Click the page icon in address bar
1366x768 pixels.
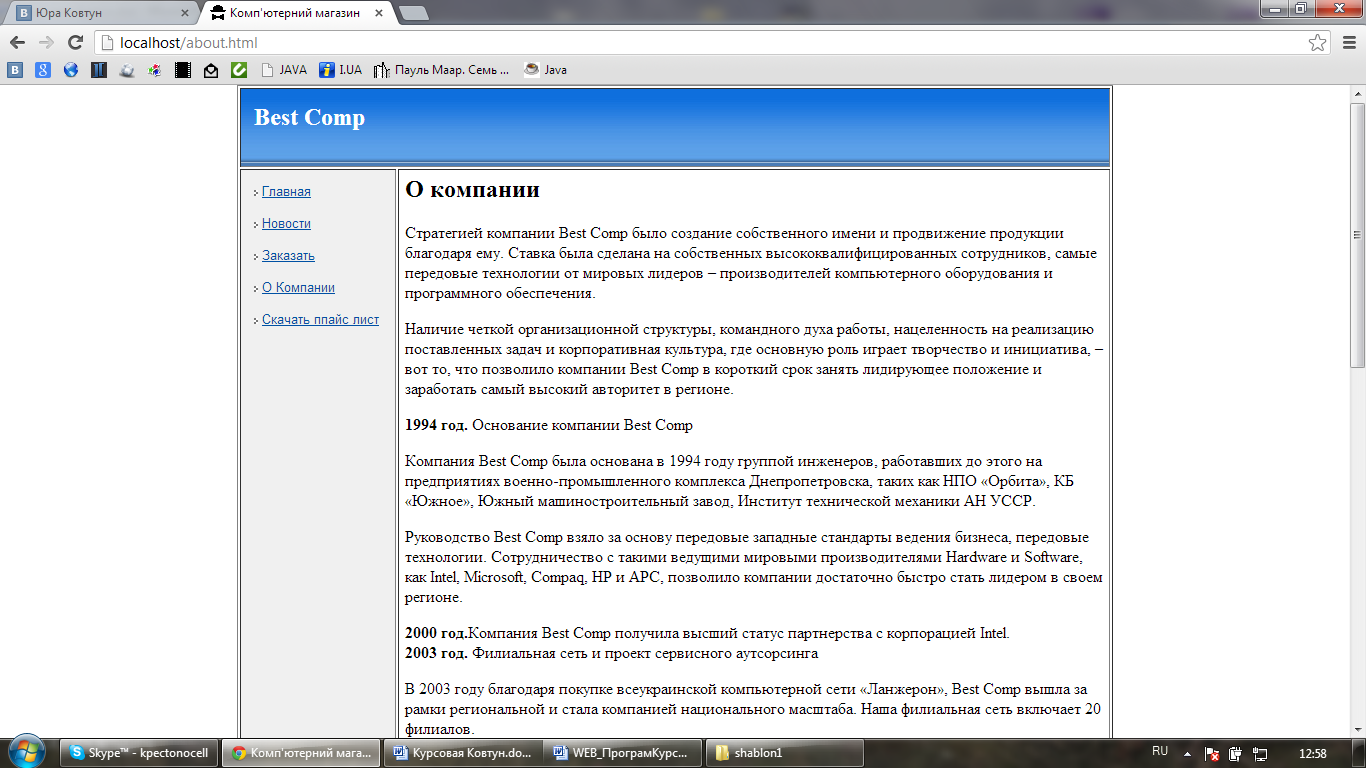point(107,42)
